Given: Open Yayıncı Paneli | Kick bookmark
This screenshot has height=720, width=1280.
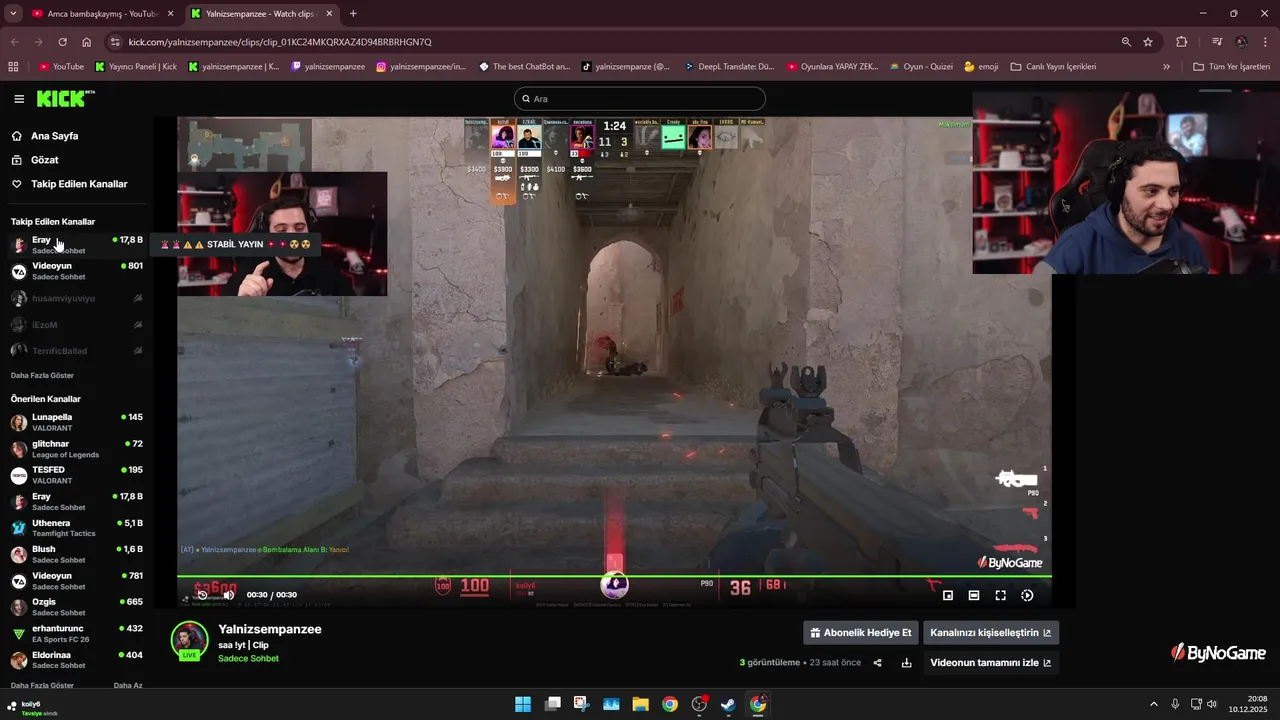Looking at the screenshot, I should [135, 67].
